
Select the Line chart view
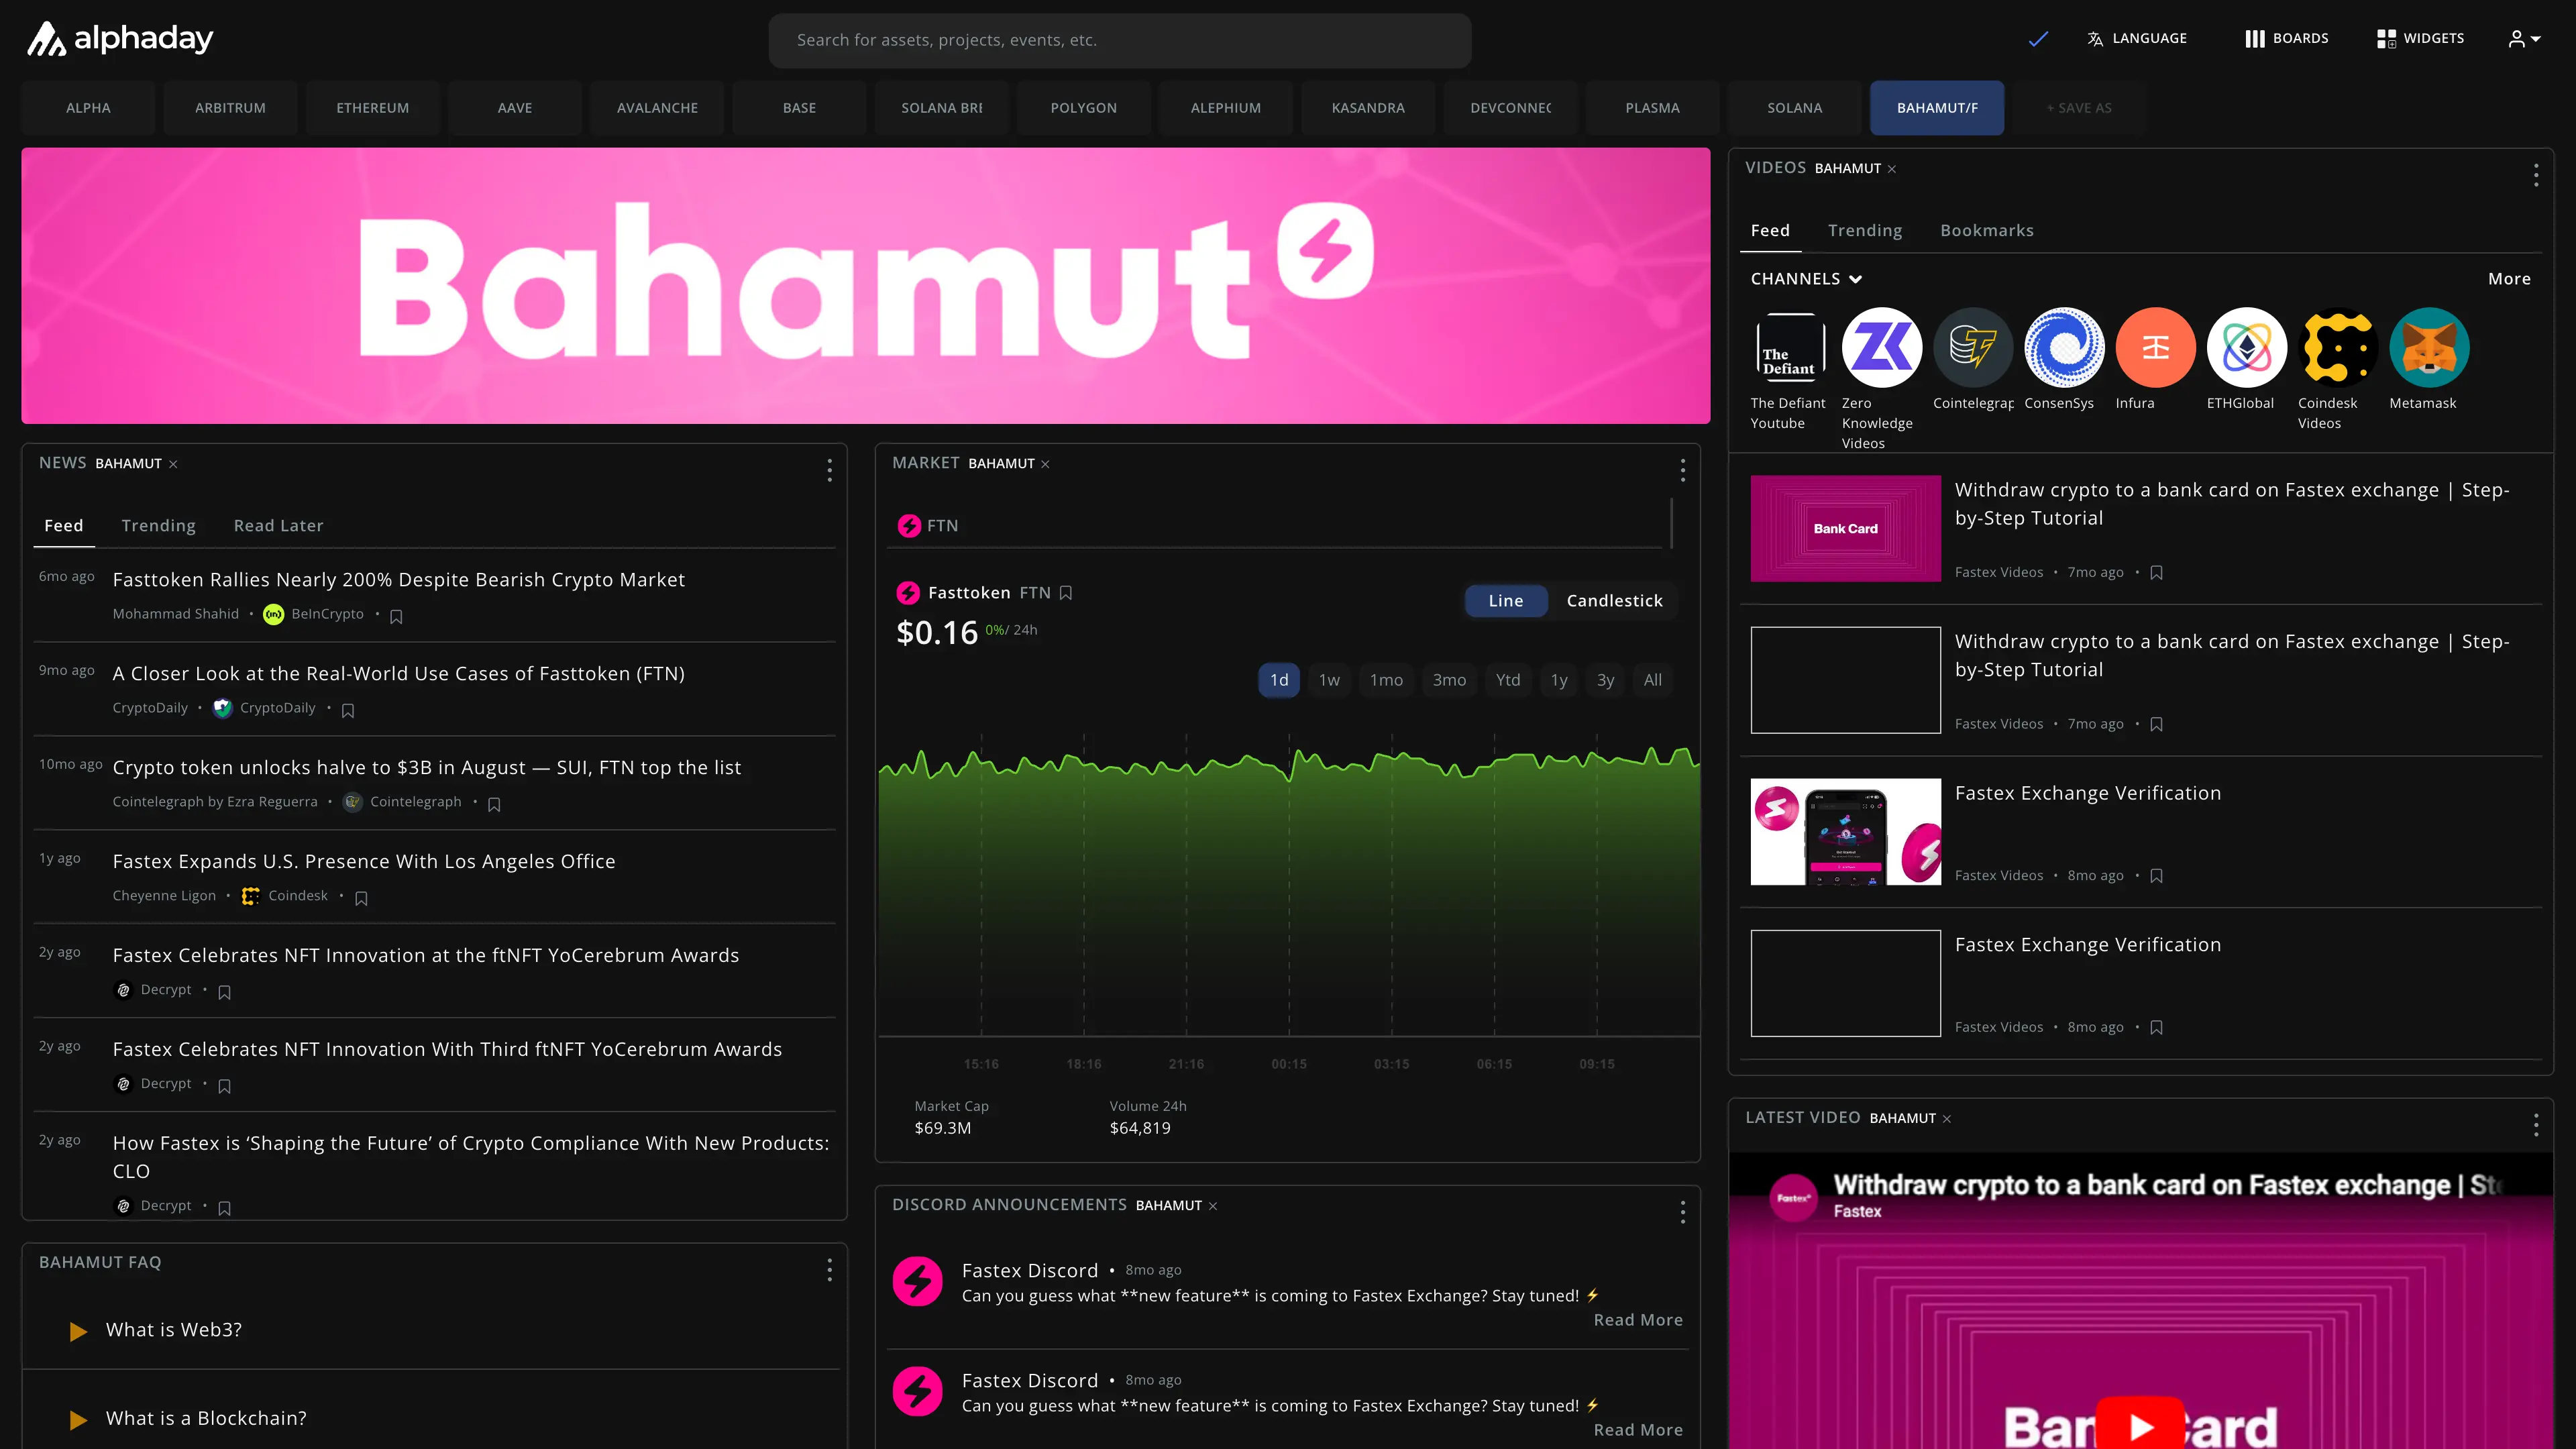[1506, 601]
